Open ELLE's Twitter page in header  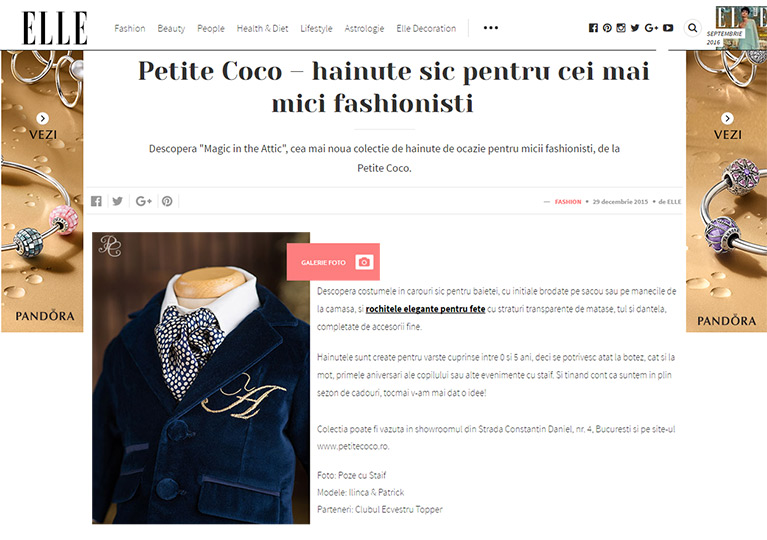(x=635, y=28)
